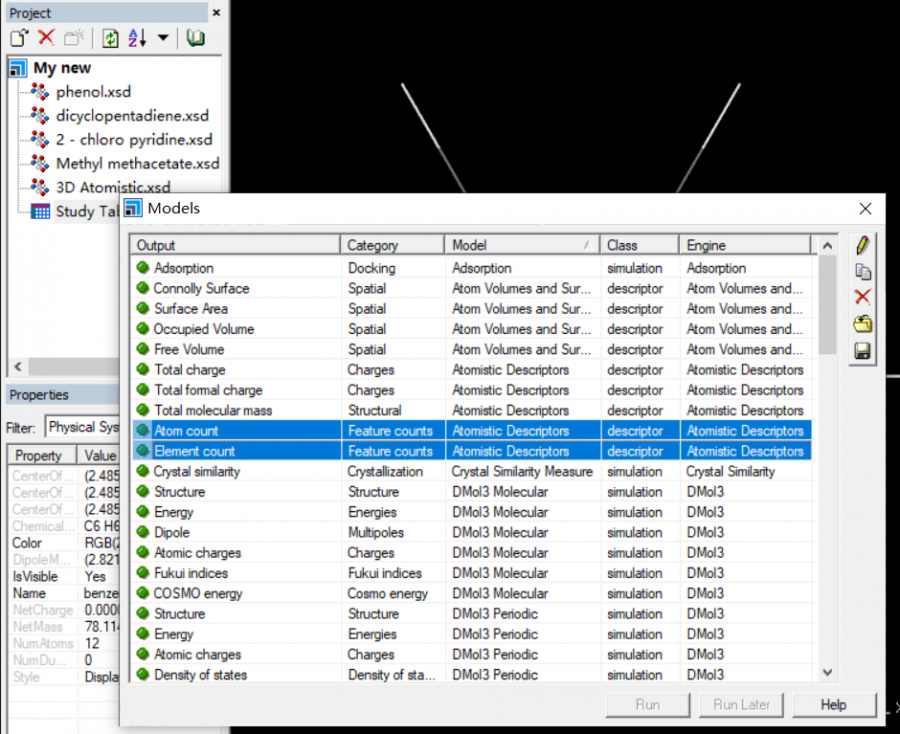
Task: Select the Fukui indices output row
Action: pos(190,573)
